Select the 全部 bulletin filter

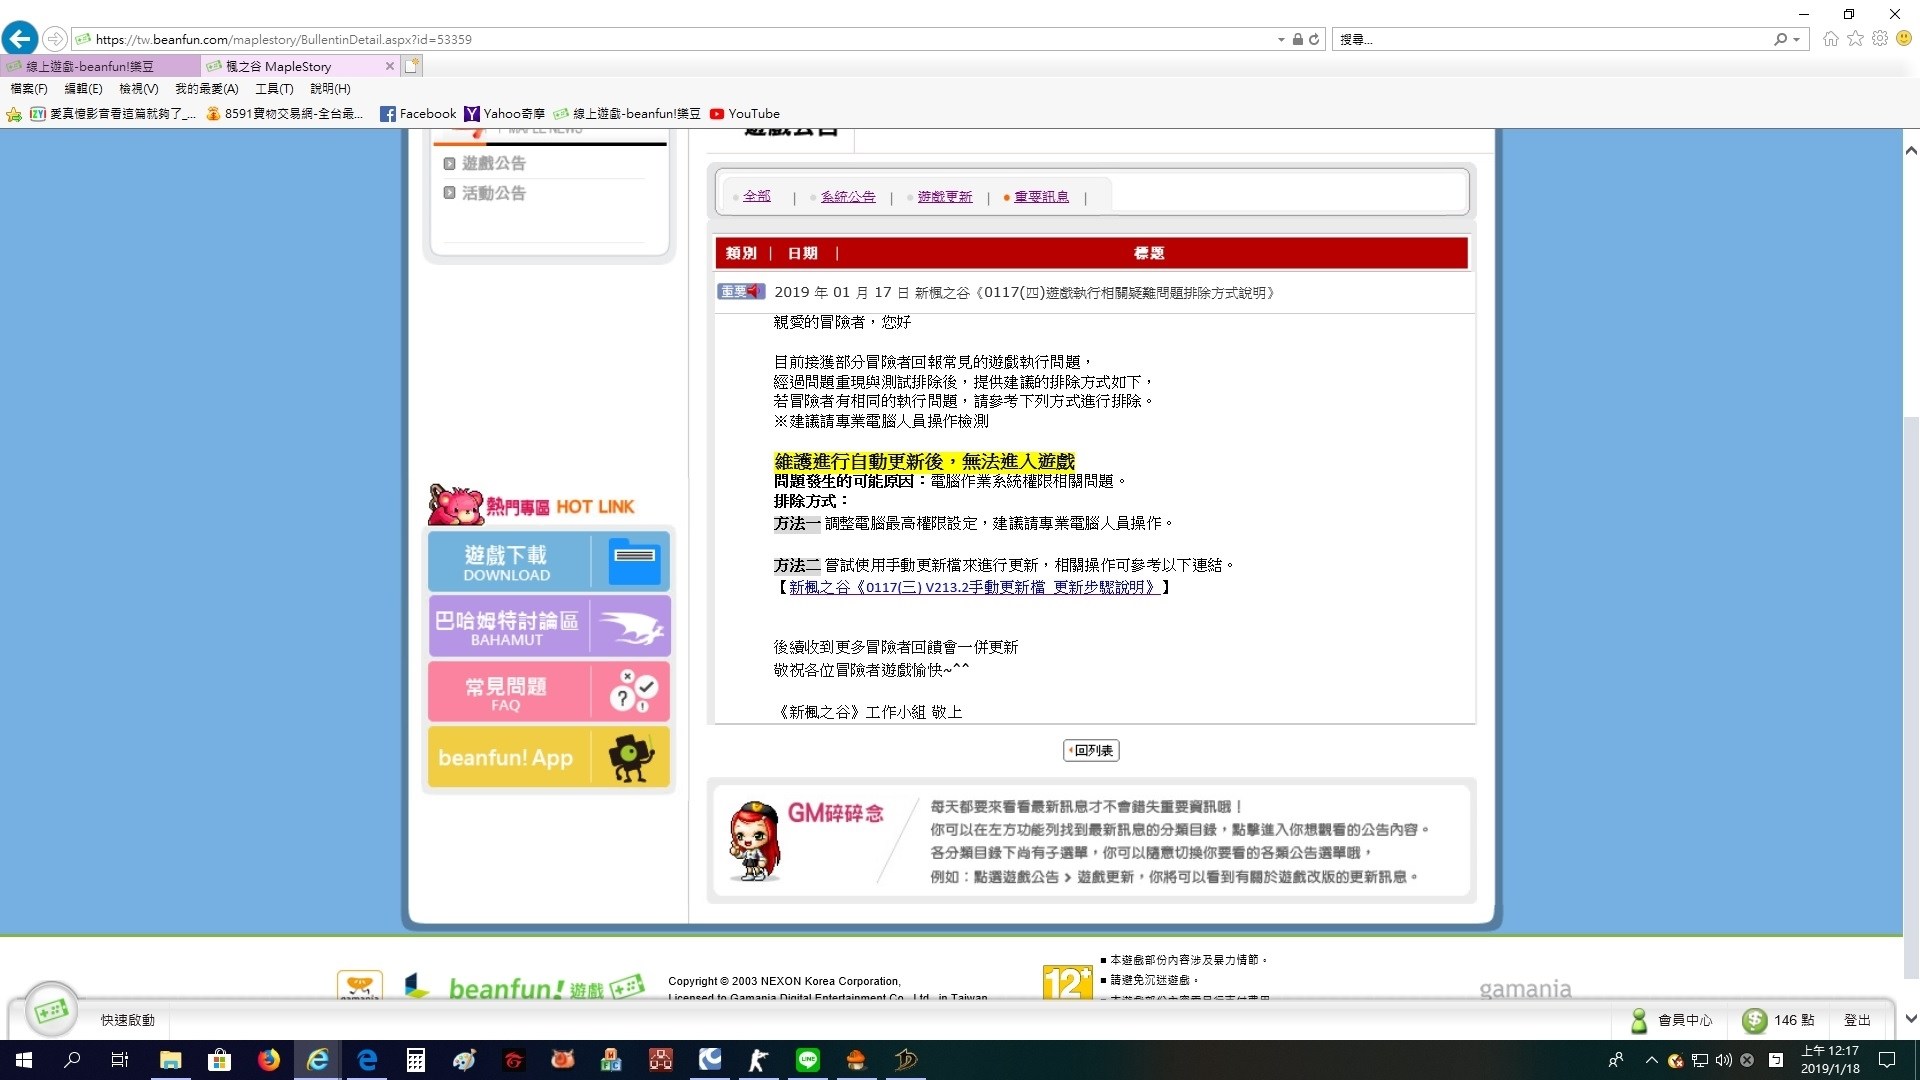(757, 196)
